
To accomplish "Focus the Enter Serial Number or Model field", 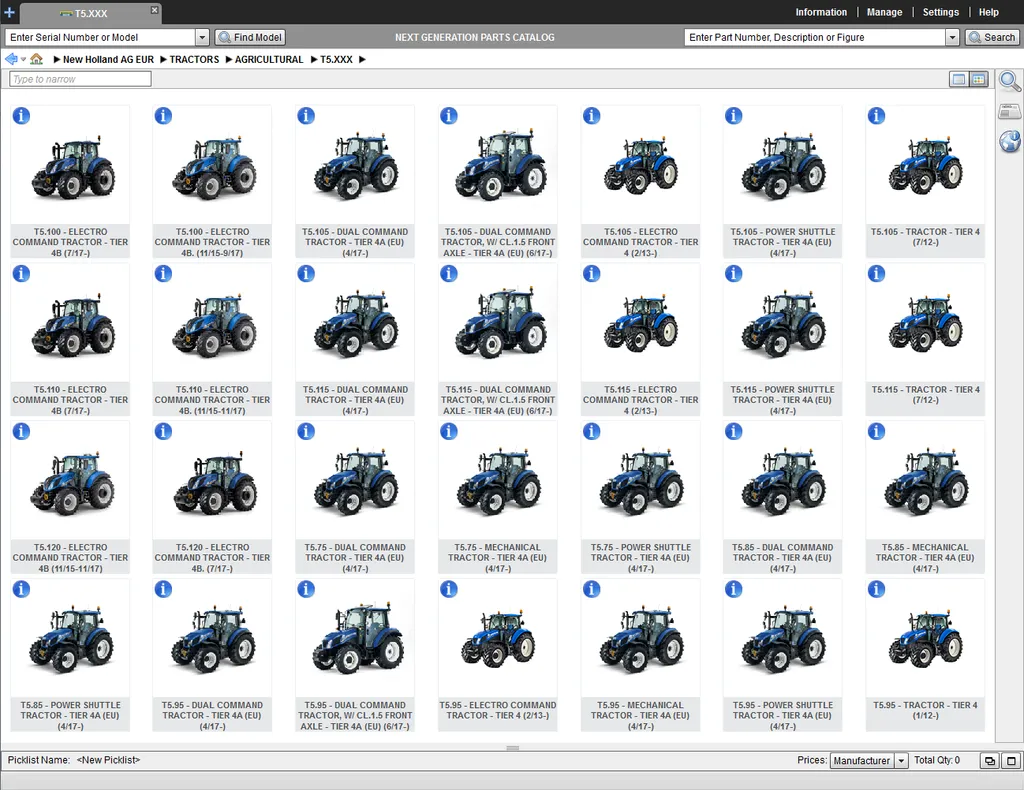I will pos(100,38).
